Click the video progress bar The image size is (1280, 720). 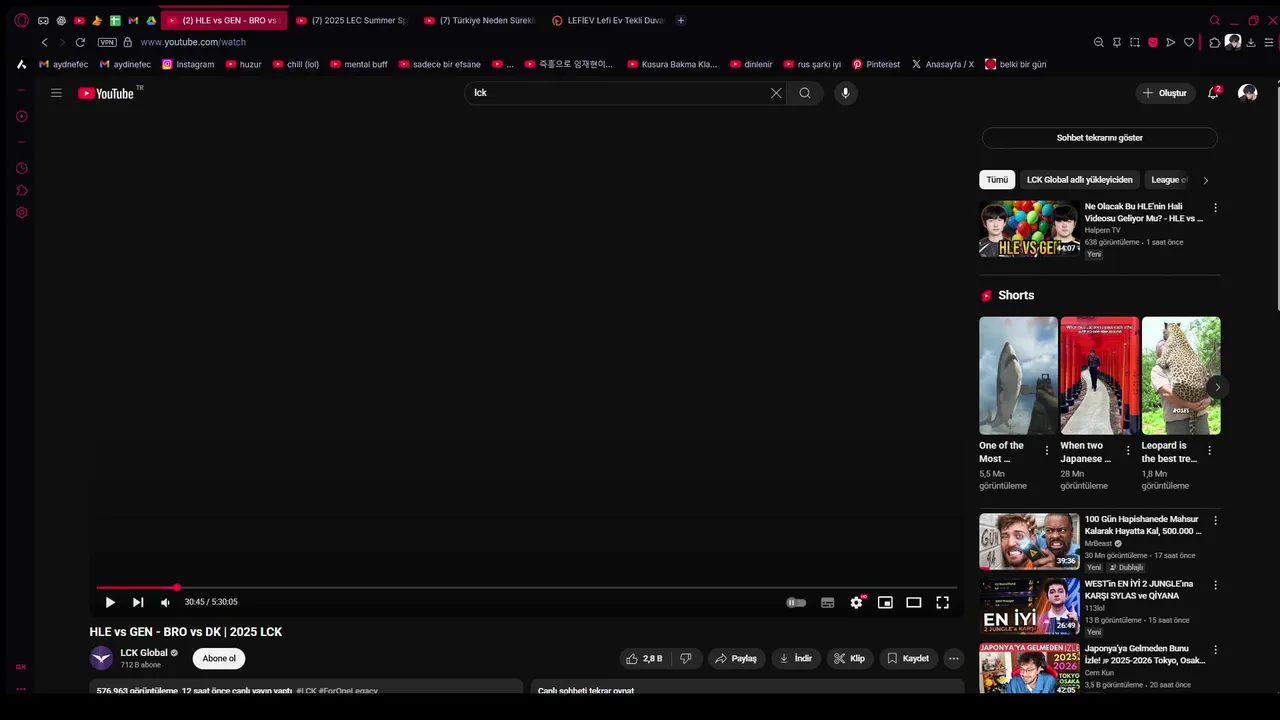526,588
